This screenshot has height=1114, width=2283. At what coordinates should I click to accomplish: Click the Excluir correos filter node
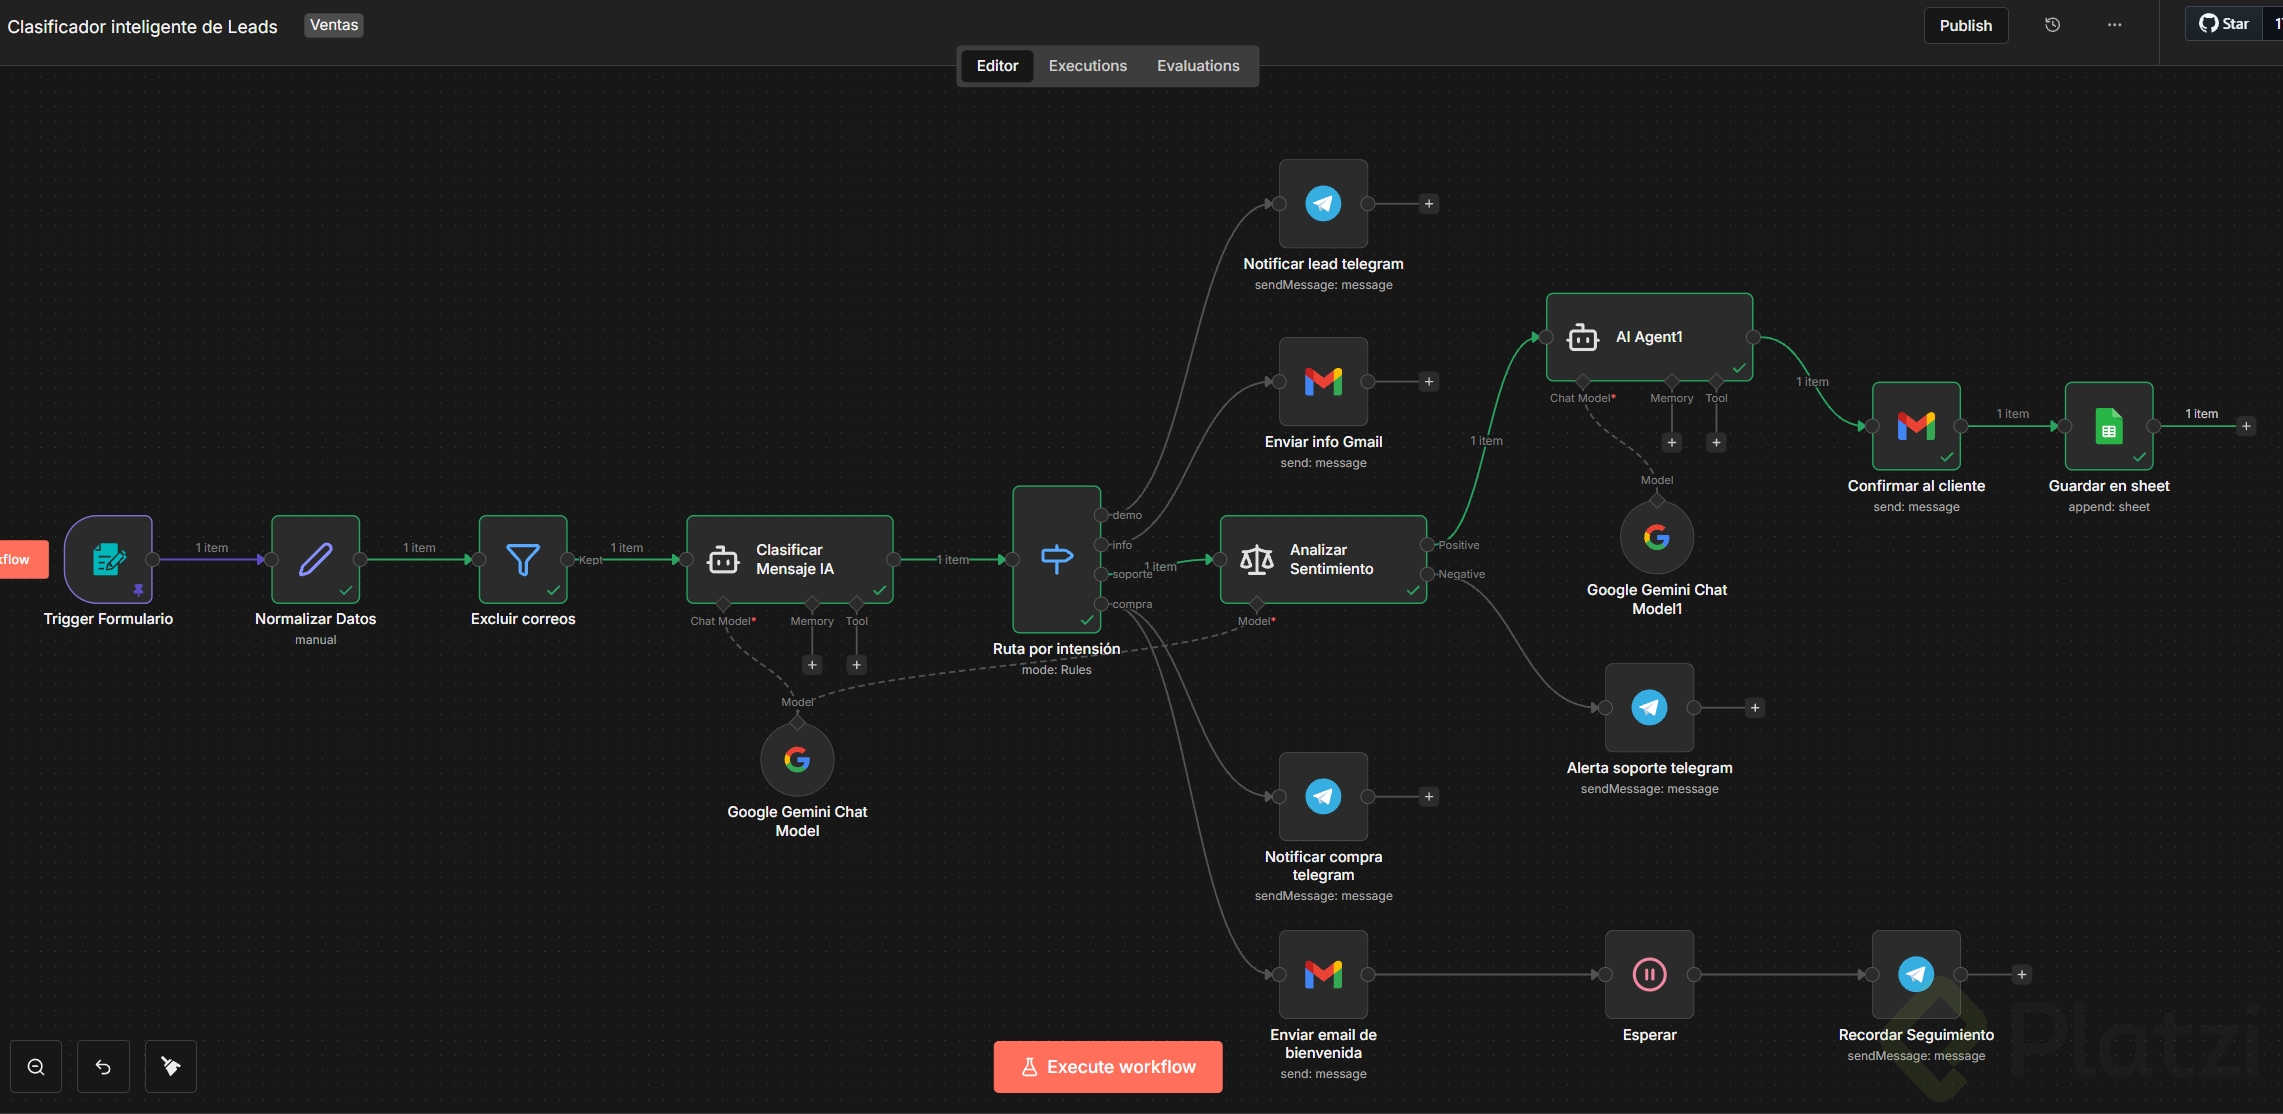pyautogui.click(x=523, y=559)
